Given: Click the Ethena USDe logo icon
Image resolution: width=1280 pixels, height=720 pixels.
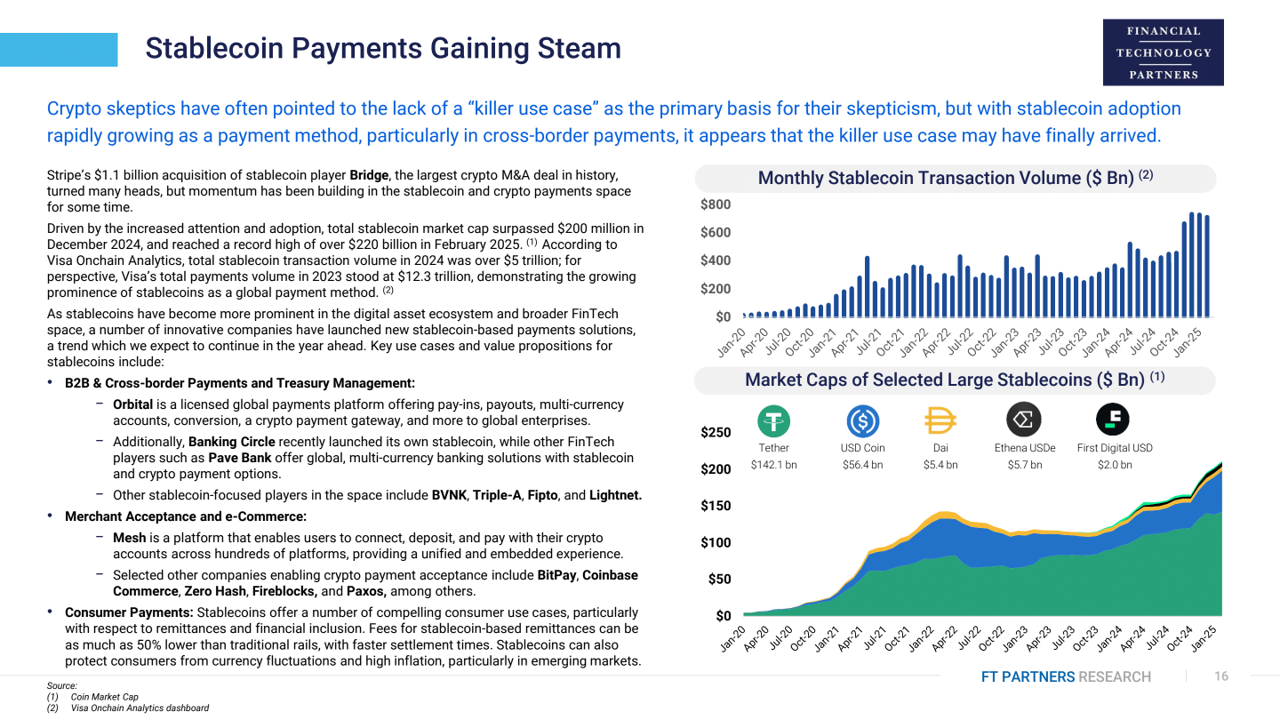Looking at the screenshot, I should [1023, 420].
